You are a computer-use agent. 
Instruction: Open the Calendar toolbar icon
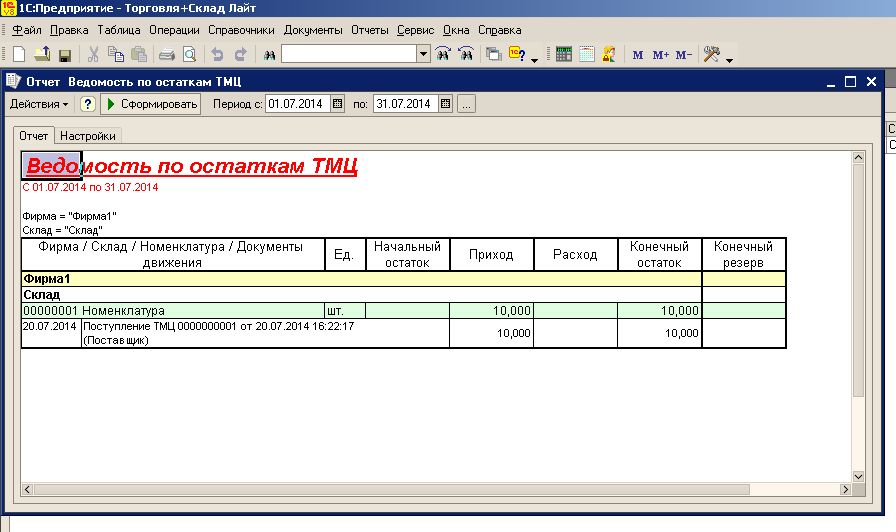pyautogui.click(x=587, y=54)
